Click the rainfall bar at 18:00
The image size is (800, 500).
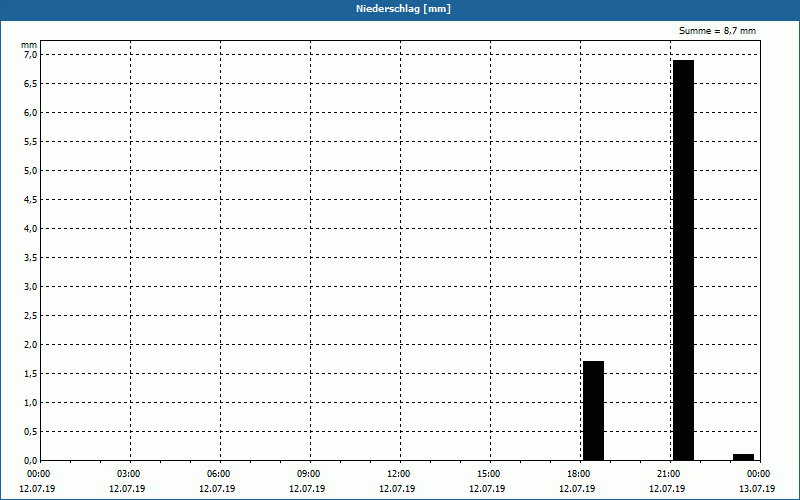click(x=593, y=411)
